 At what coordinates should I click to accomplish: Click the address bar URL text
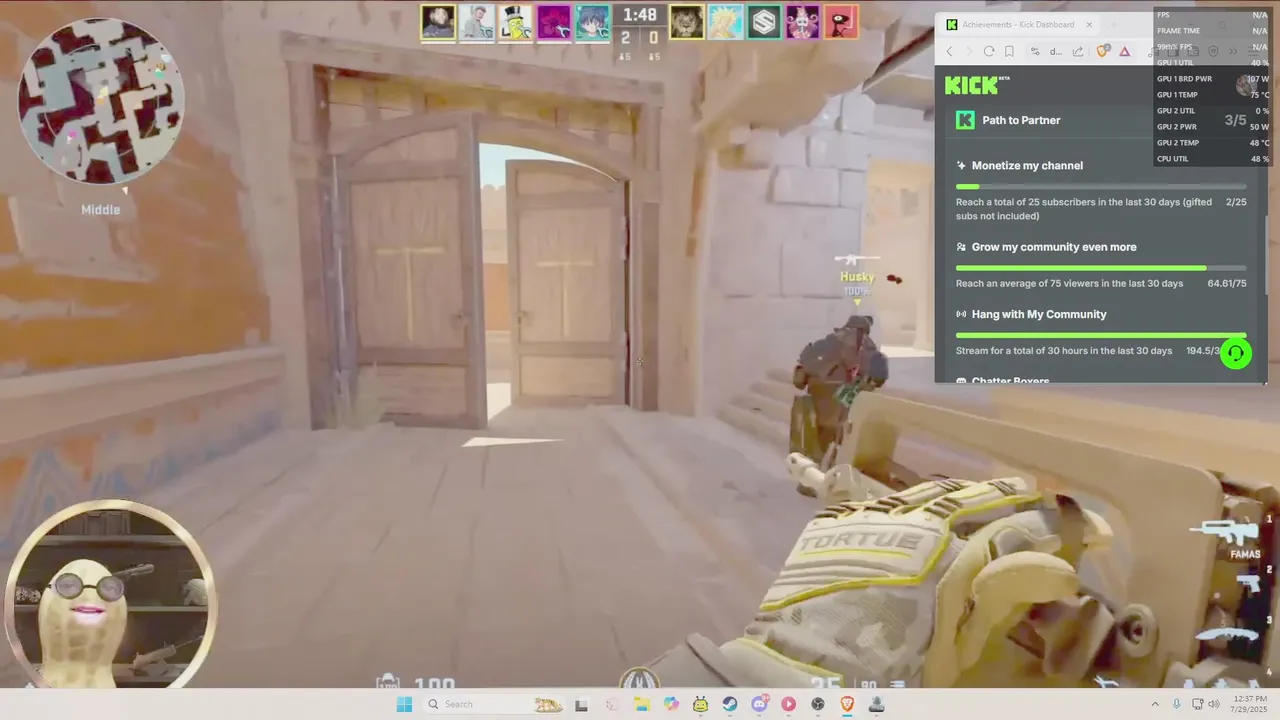1056,51
